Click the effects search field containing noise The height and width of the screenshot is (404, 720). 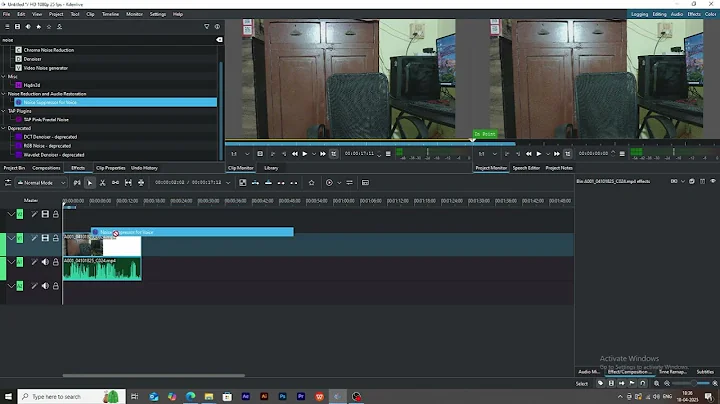pyautogui.click(x=108, y=40)
